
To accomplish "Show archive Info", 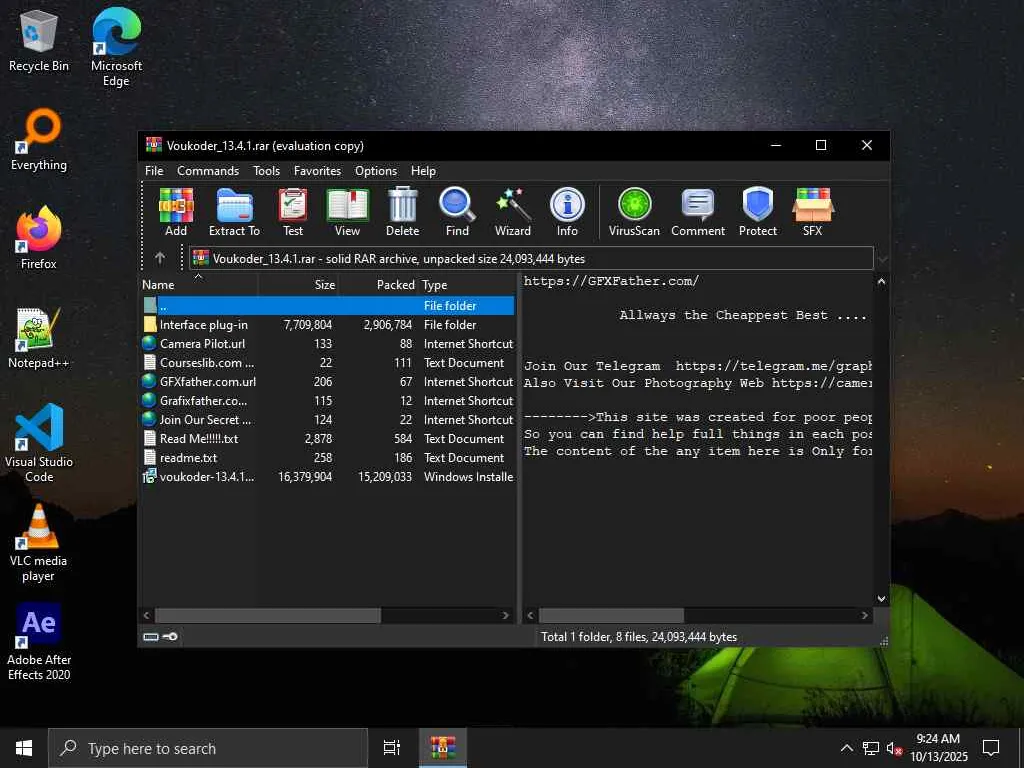I will pyautogui.click(x=567, y=212).
